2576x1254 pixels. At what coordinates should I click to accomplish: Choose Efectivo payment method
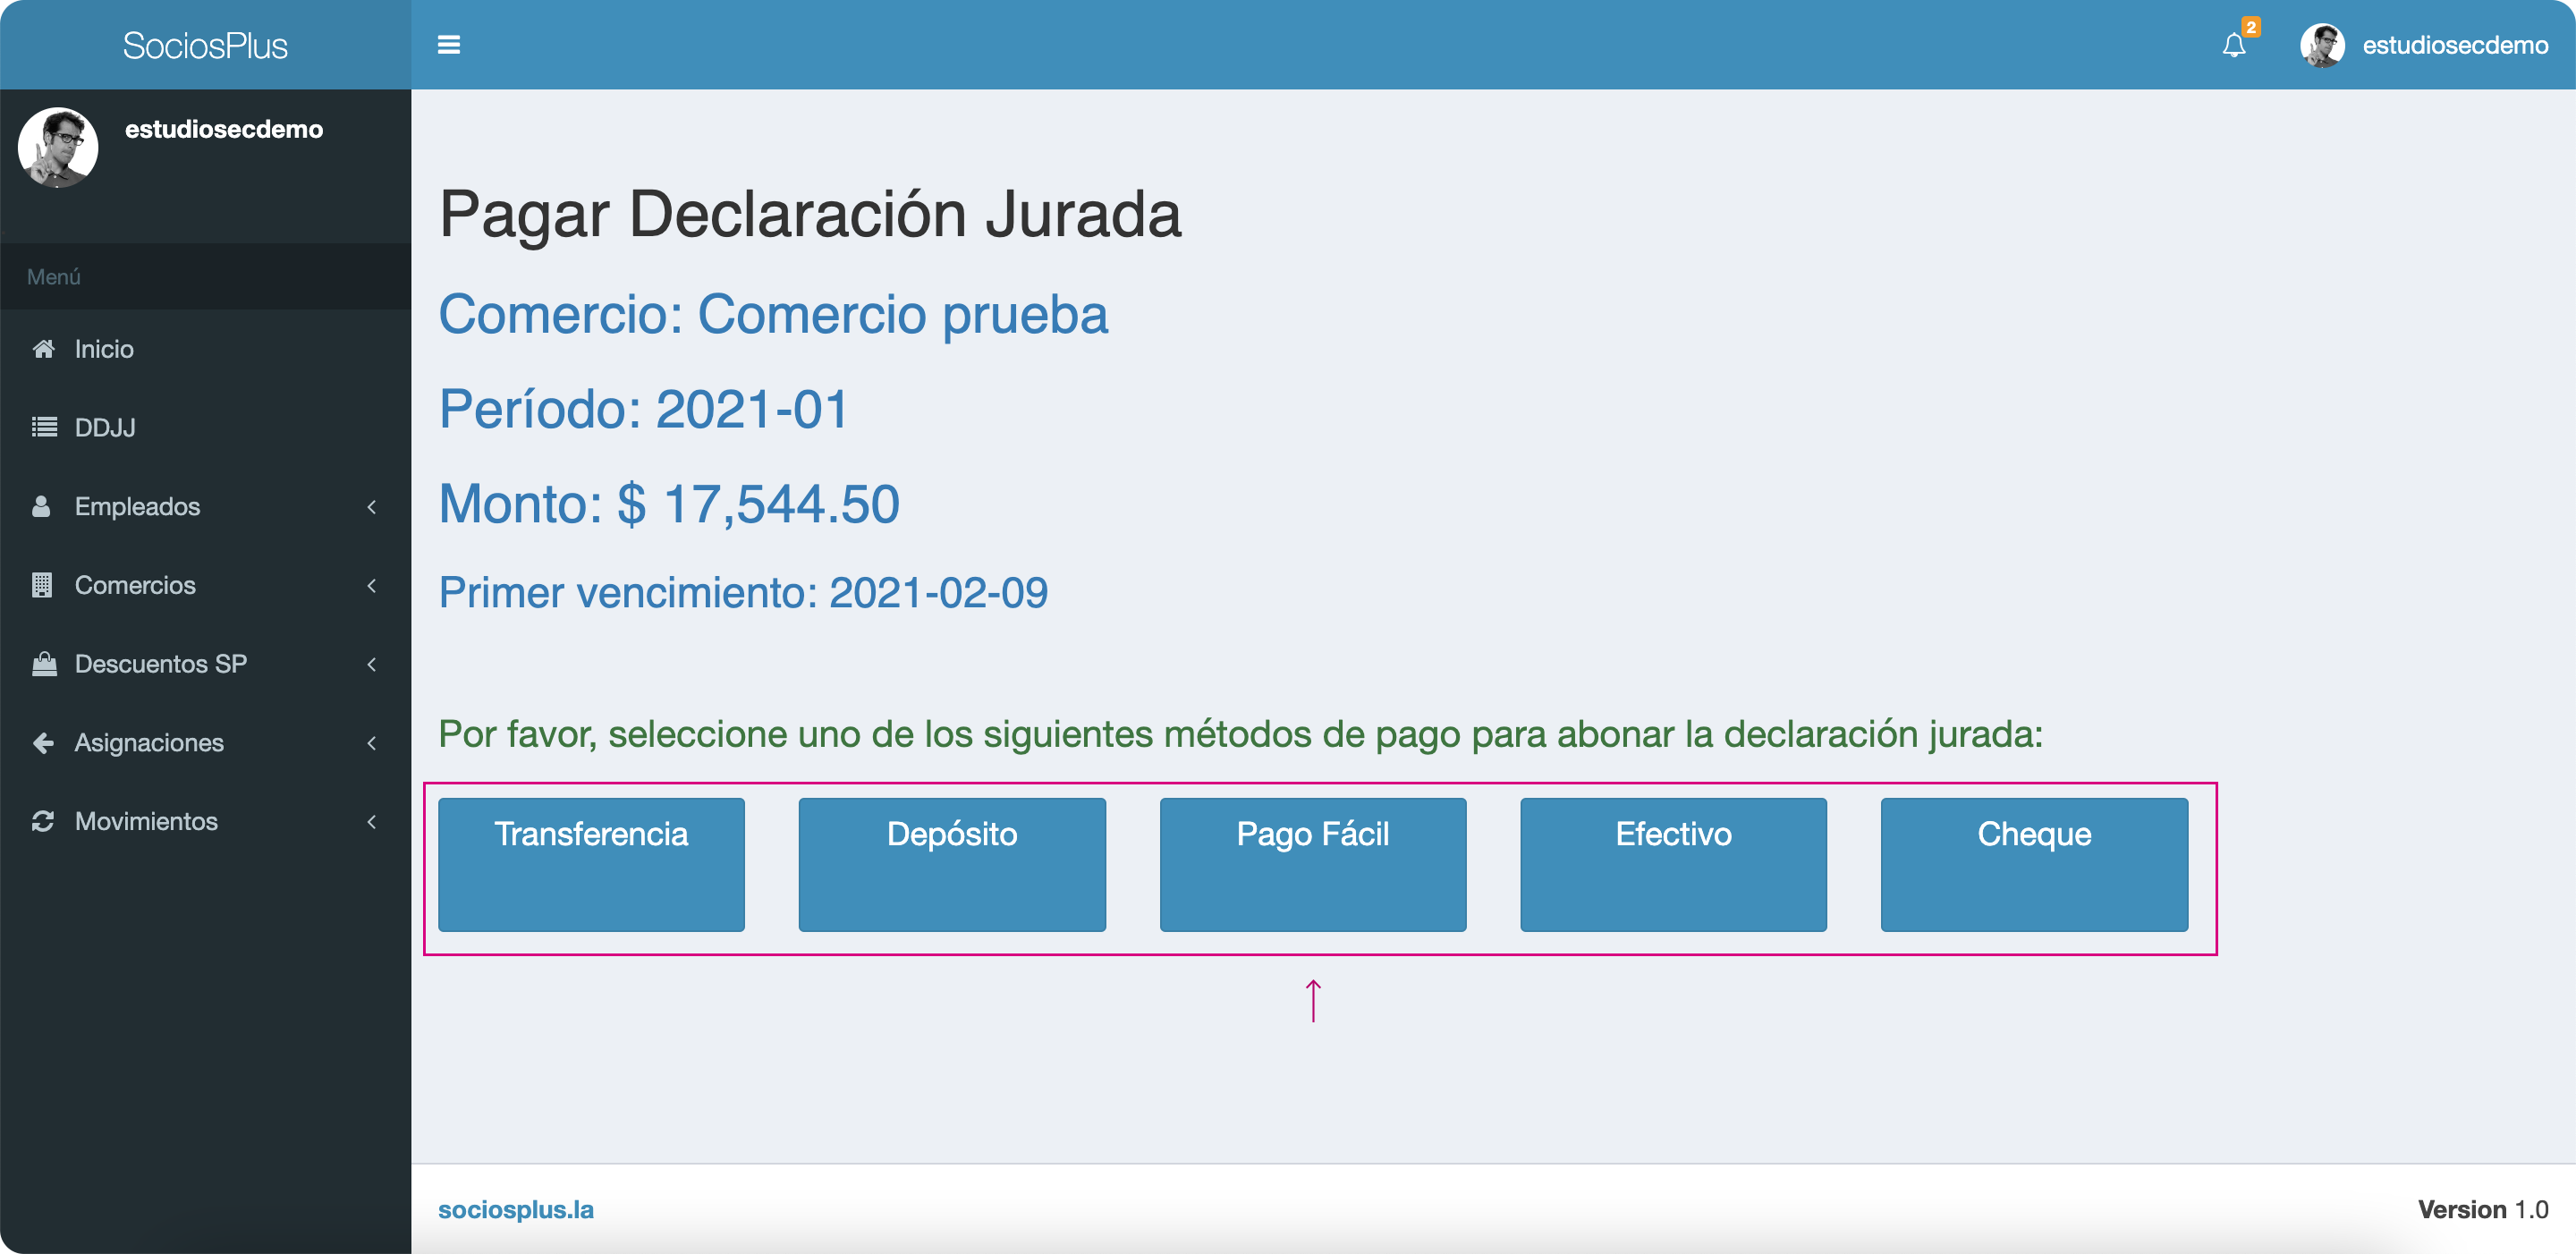tap(1673, 865)
